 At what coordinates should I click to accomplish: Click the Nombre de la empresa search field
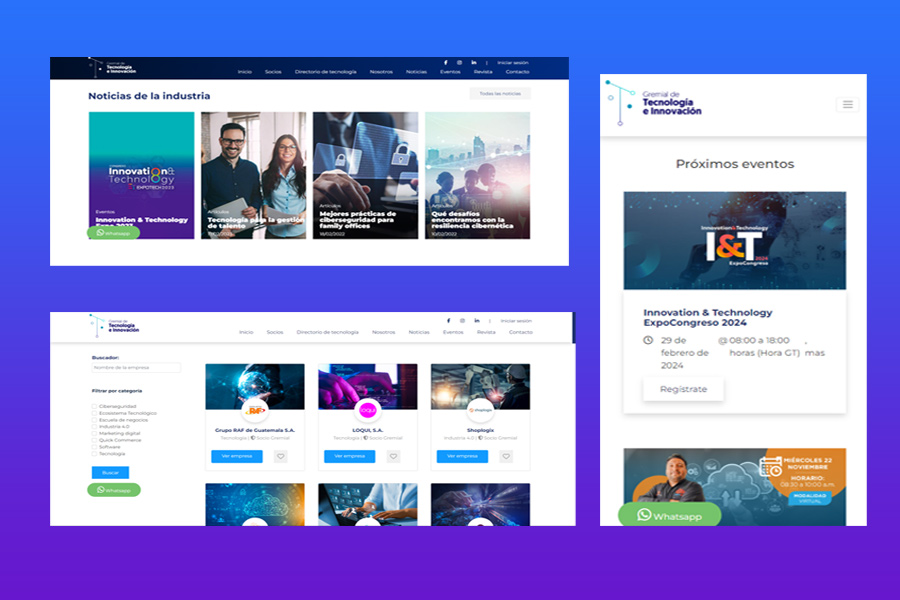pyautogui.click(x=136, y=368)
